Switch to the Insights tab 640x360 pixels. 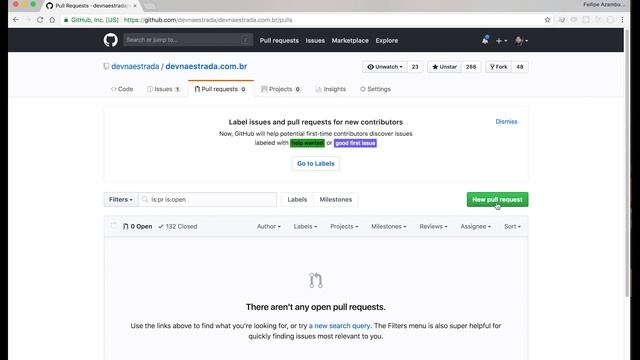click(x=331, y=89)
